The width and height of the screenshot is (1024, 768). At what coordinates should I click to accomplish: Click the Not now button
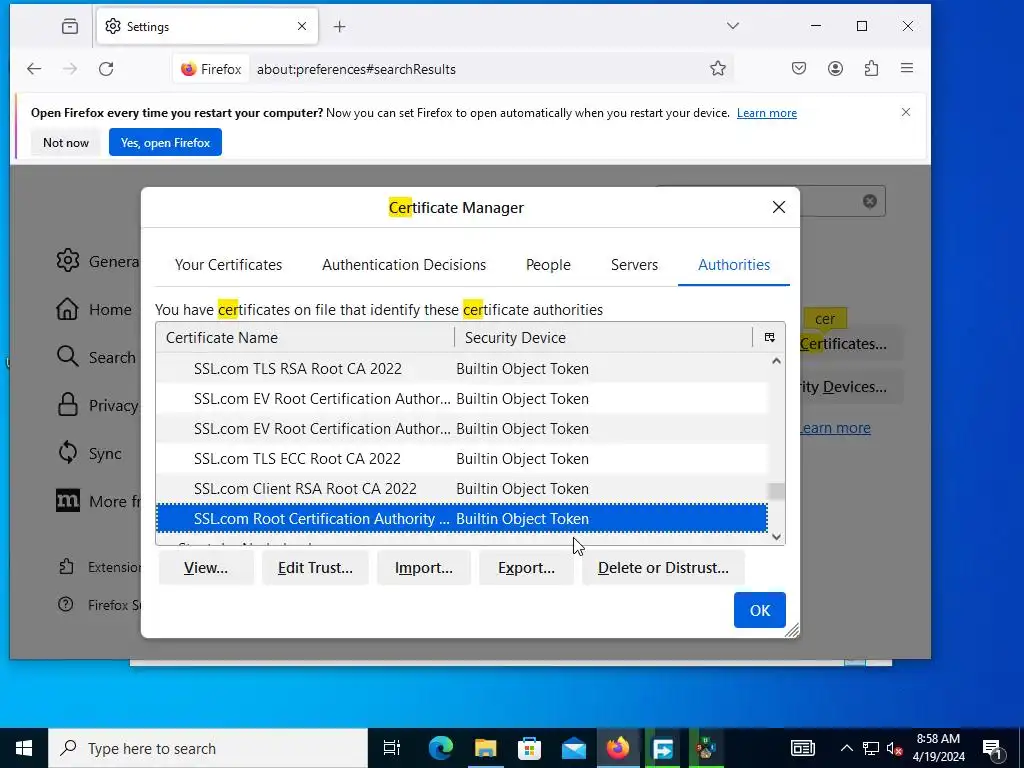[x=65, y=142]
